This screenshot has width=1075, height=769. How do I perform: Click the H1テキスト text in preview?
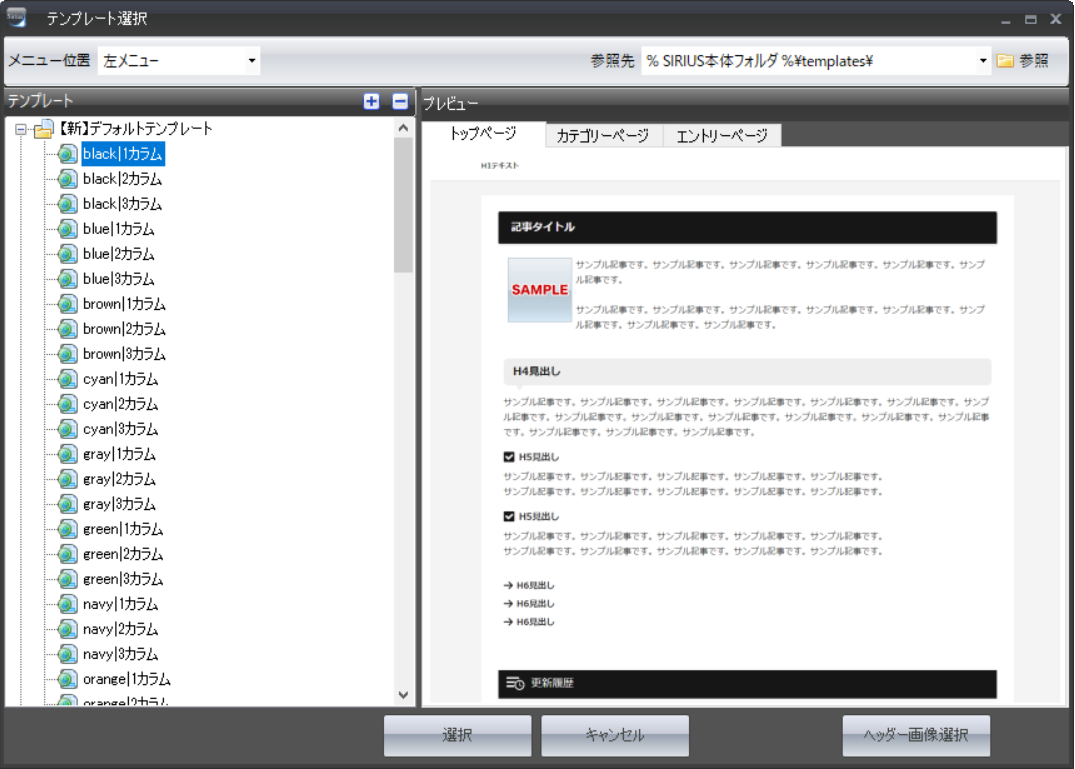pos(499,165)
